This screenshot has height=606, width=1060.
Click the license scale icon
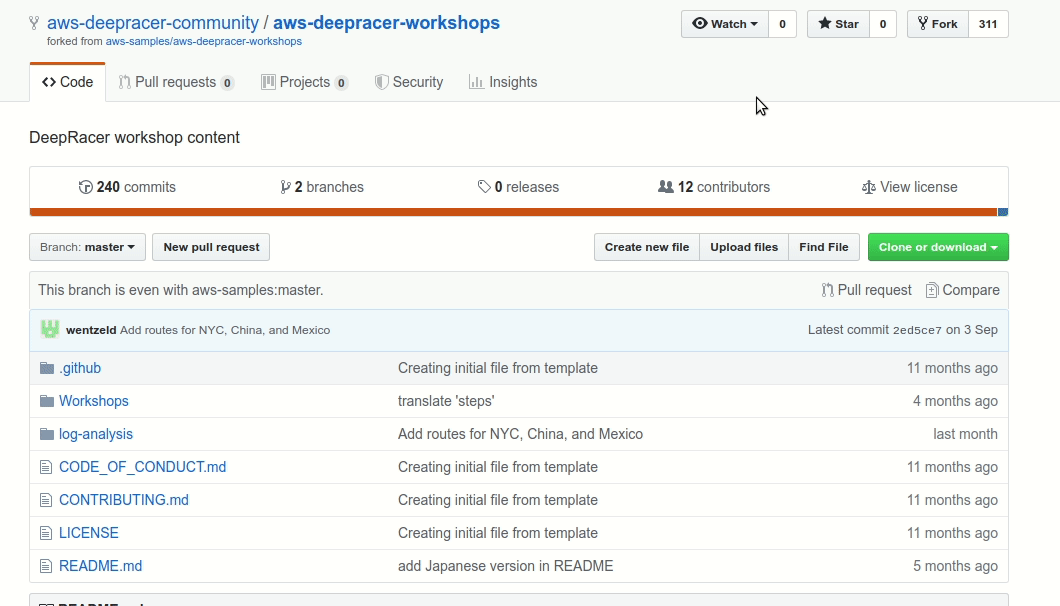click(x=869, y=187)
